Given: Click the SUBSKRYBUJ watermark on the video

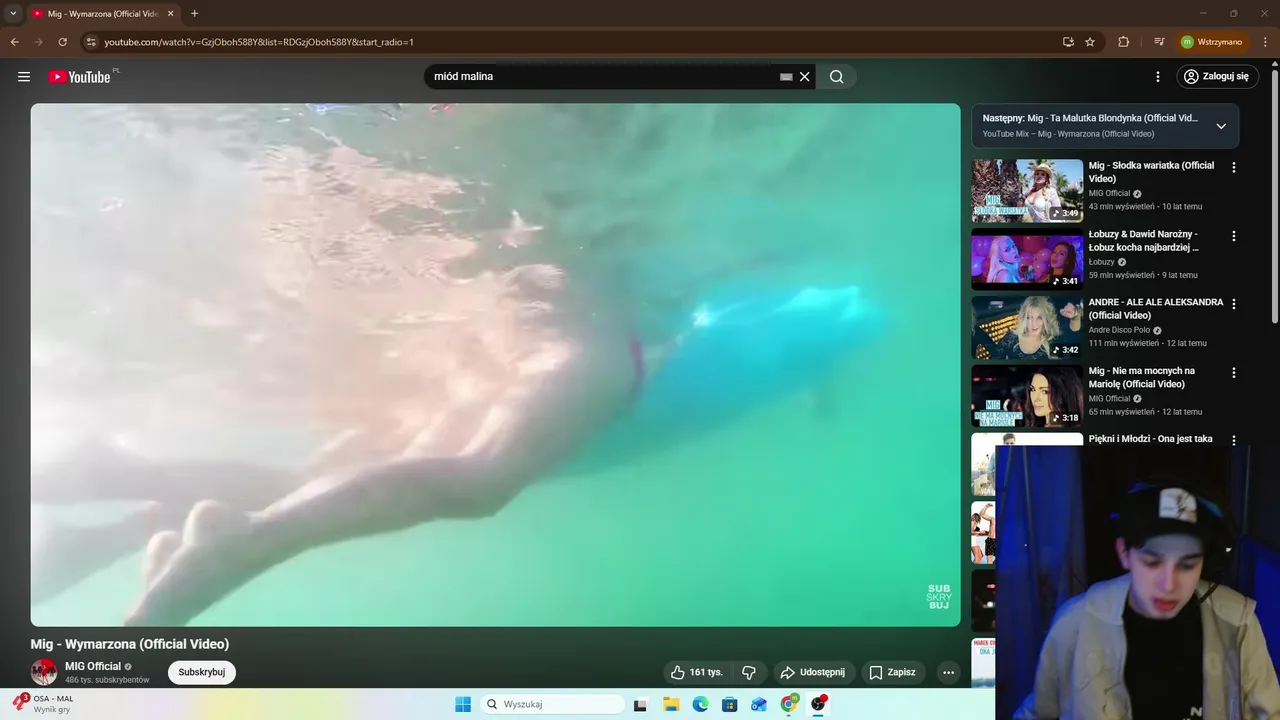Looking at the screenshot, I should pos(939,597).
